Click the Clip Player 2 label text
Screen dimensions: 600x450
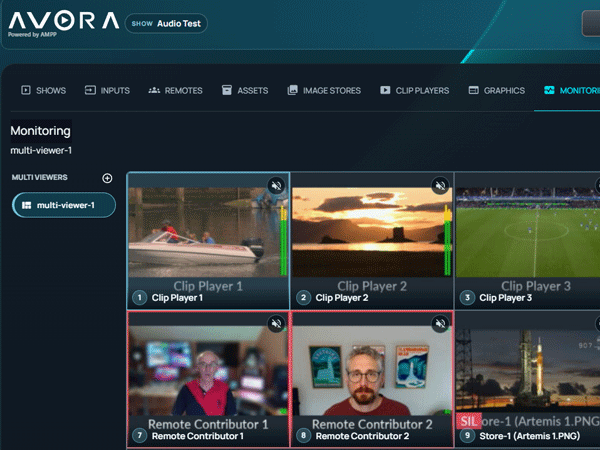tap(342, 298)
